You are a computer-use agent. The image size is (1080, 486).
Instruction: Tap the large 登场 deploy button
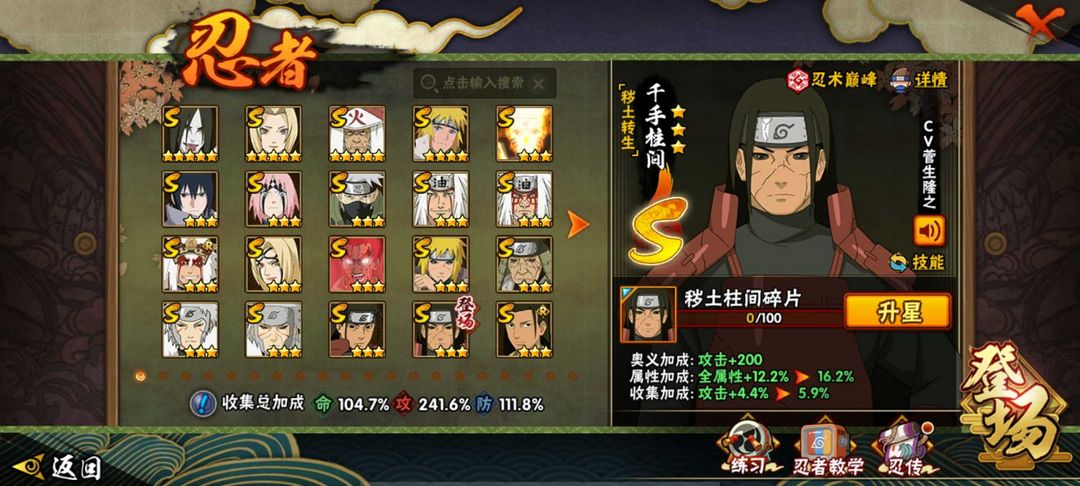1014,408
